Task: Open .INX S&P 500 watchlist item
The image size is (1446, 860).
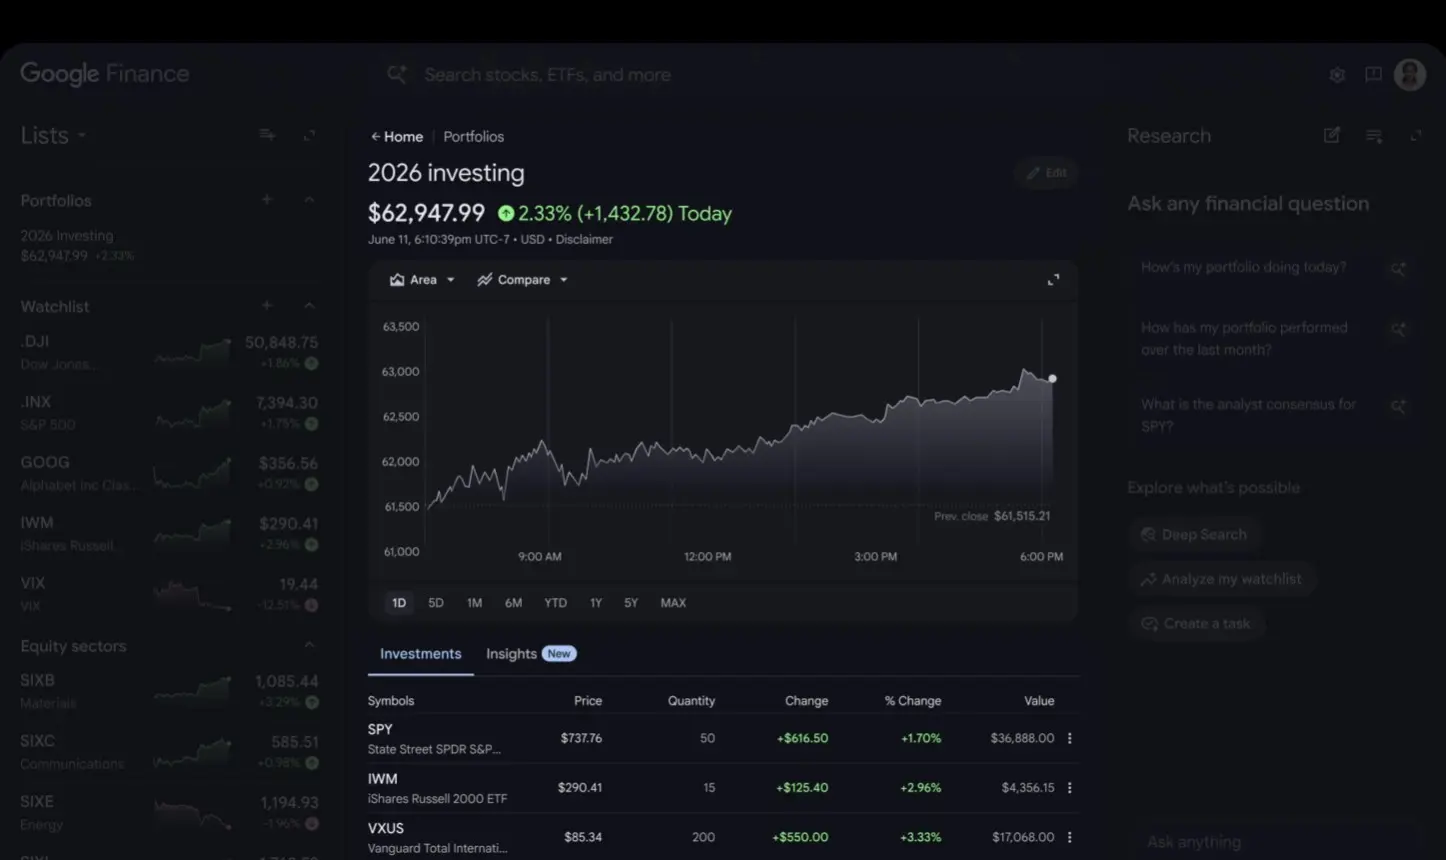Action: click(169, 412)
